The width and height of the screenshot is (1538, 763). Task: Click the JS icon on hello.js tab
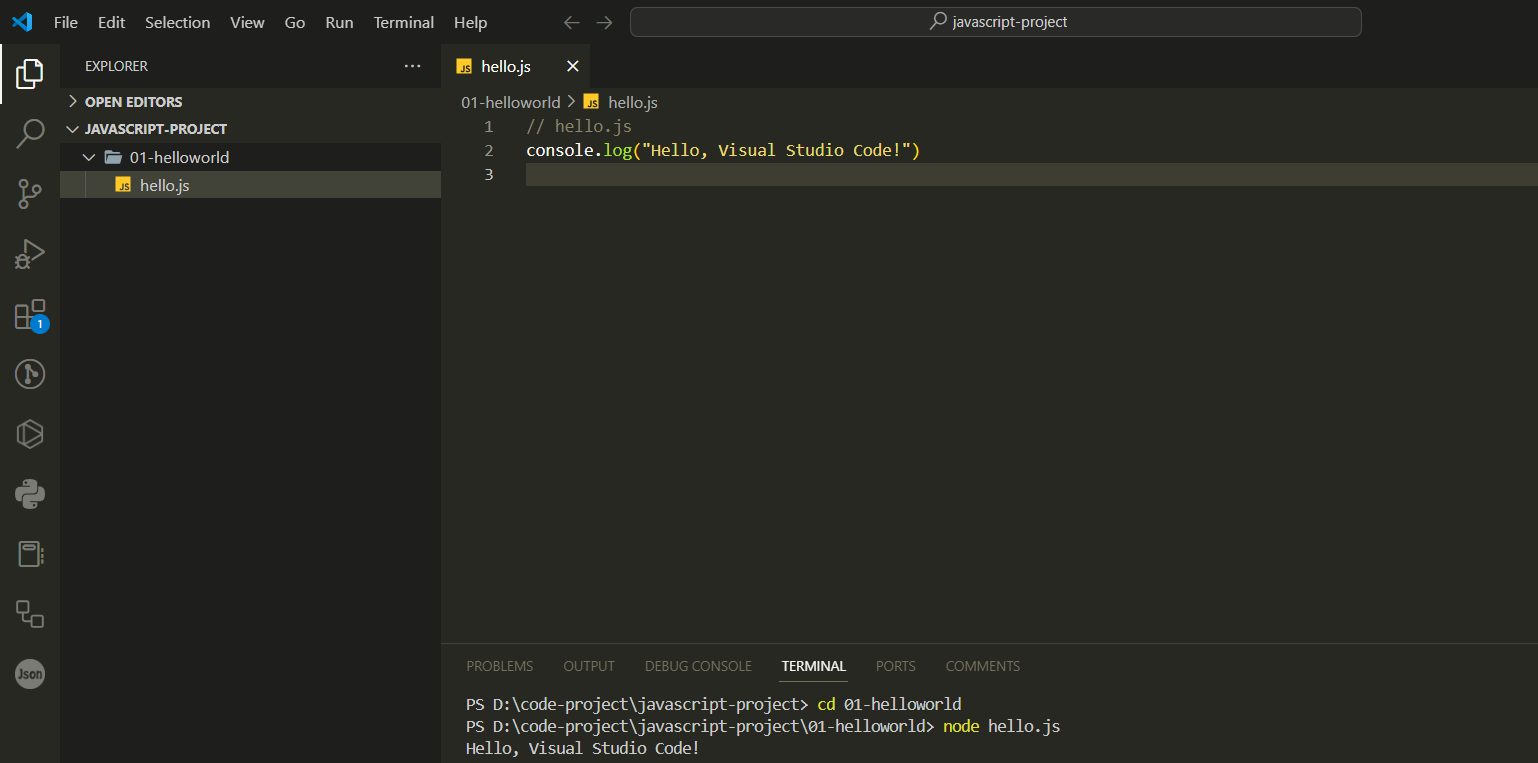[x=464, y=66]
